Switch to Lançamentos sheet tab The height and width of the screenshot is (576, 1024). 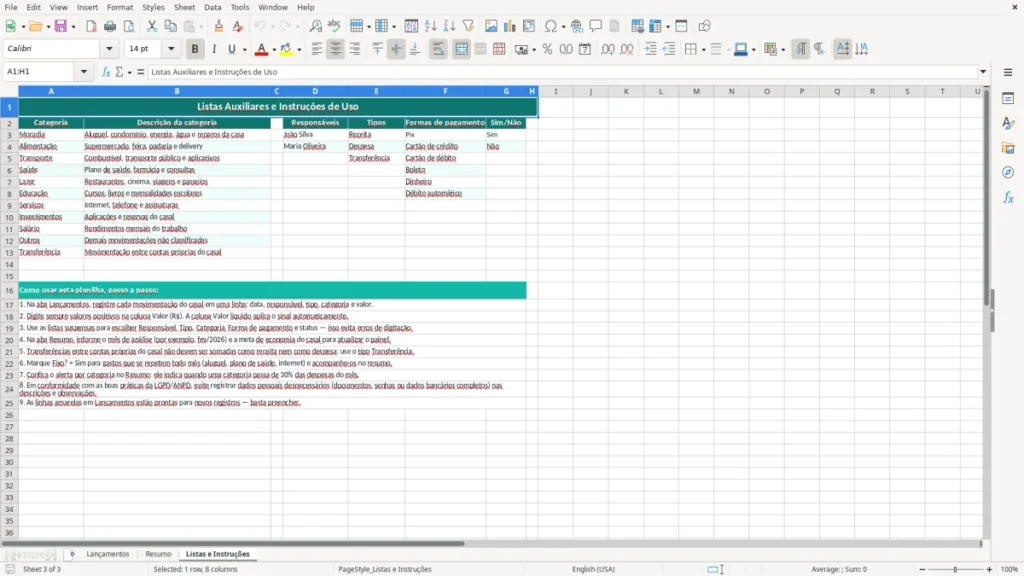108,554
